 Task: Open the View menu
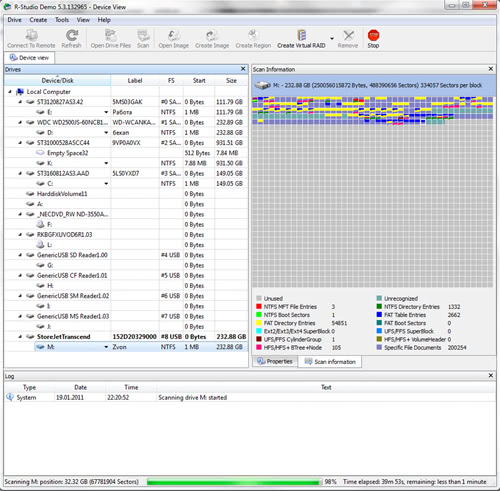[x=83, y=20]
